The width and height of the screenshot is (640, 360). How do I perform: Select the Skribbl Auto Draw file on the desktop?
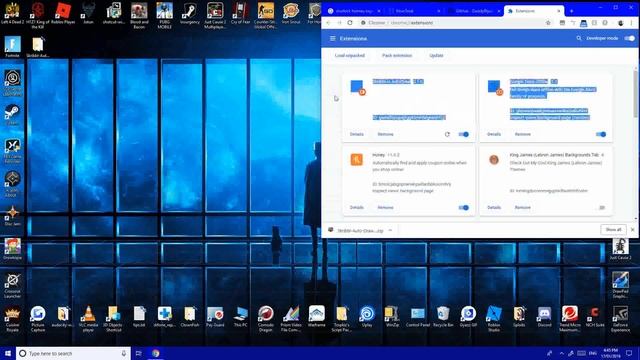tap(38, 47)
